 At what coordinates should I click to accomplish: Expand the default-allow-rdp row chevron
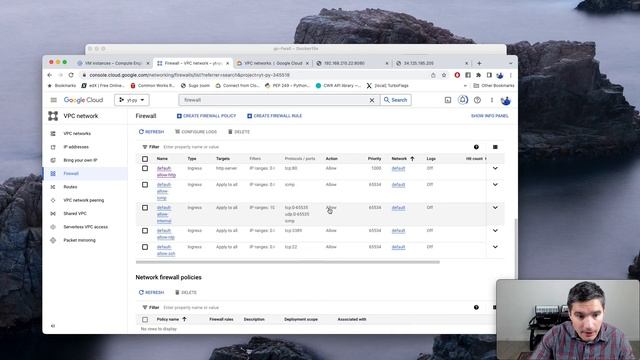point(495,231)
